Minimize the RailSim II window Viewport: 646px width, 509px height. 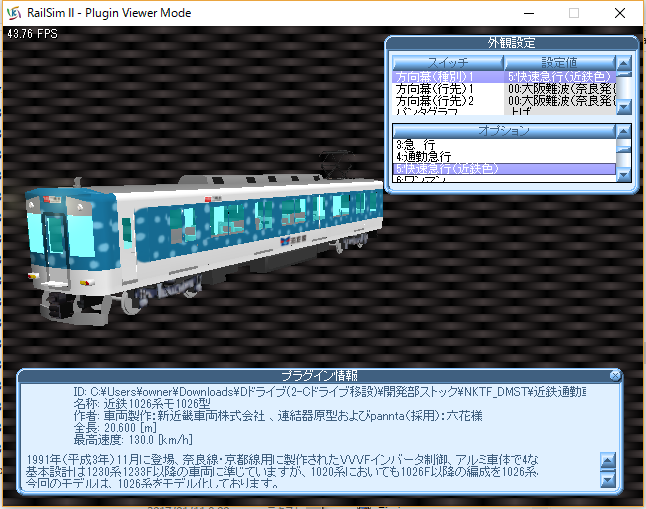[529, 13]
